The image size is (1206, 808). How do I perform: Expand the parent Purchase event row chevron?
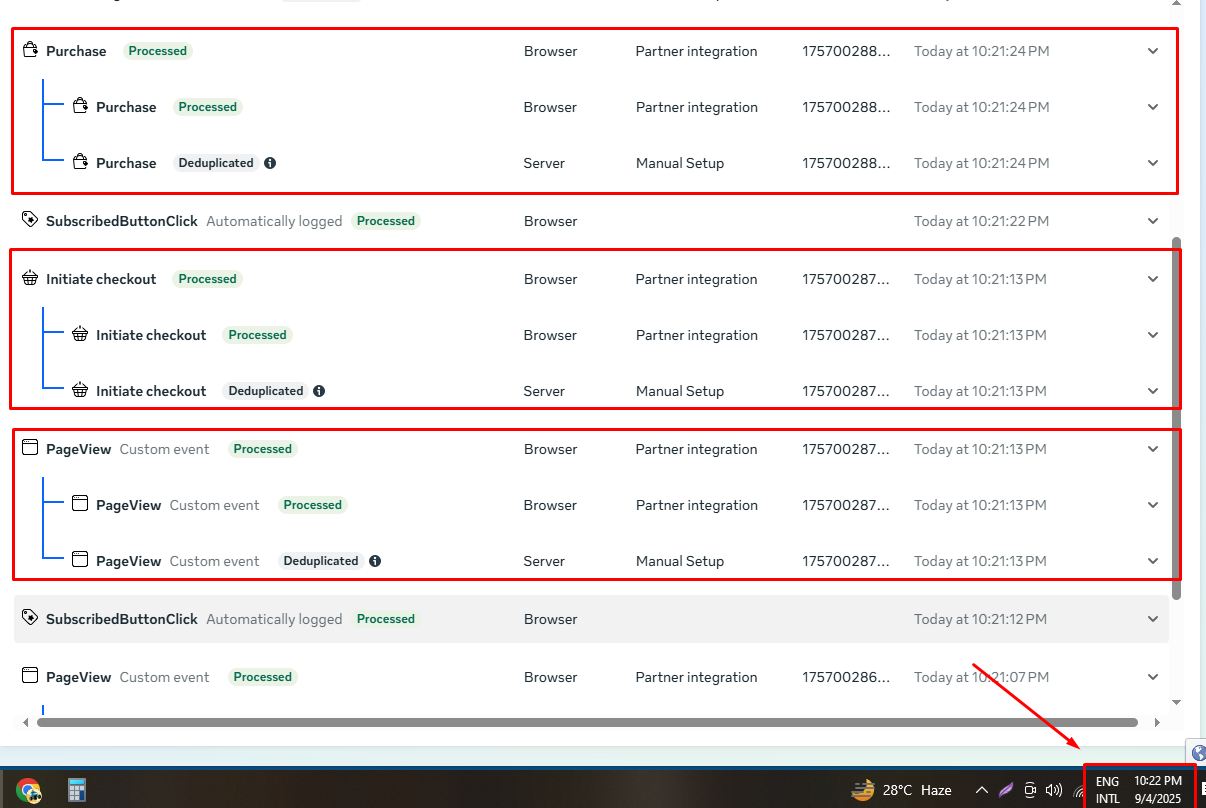pyautogui.click(x=1153, y=51)
